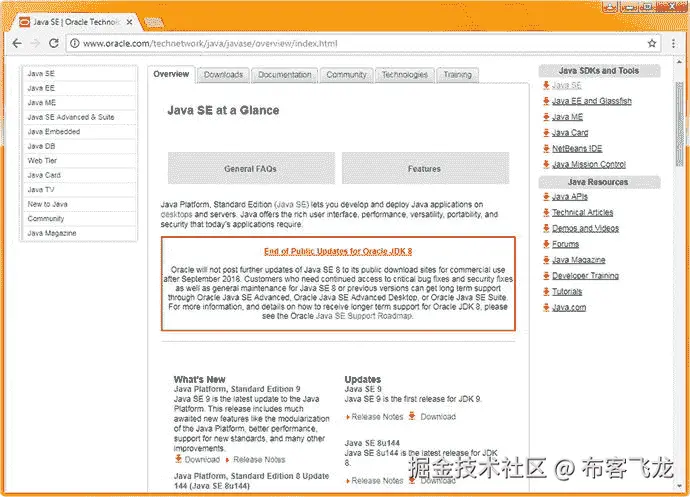Click download icon beside Developer Training
The width and height of the screenshot is (690, 497).
pyautogui.click(x=546, y=276)
